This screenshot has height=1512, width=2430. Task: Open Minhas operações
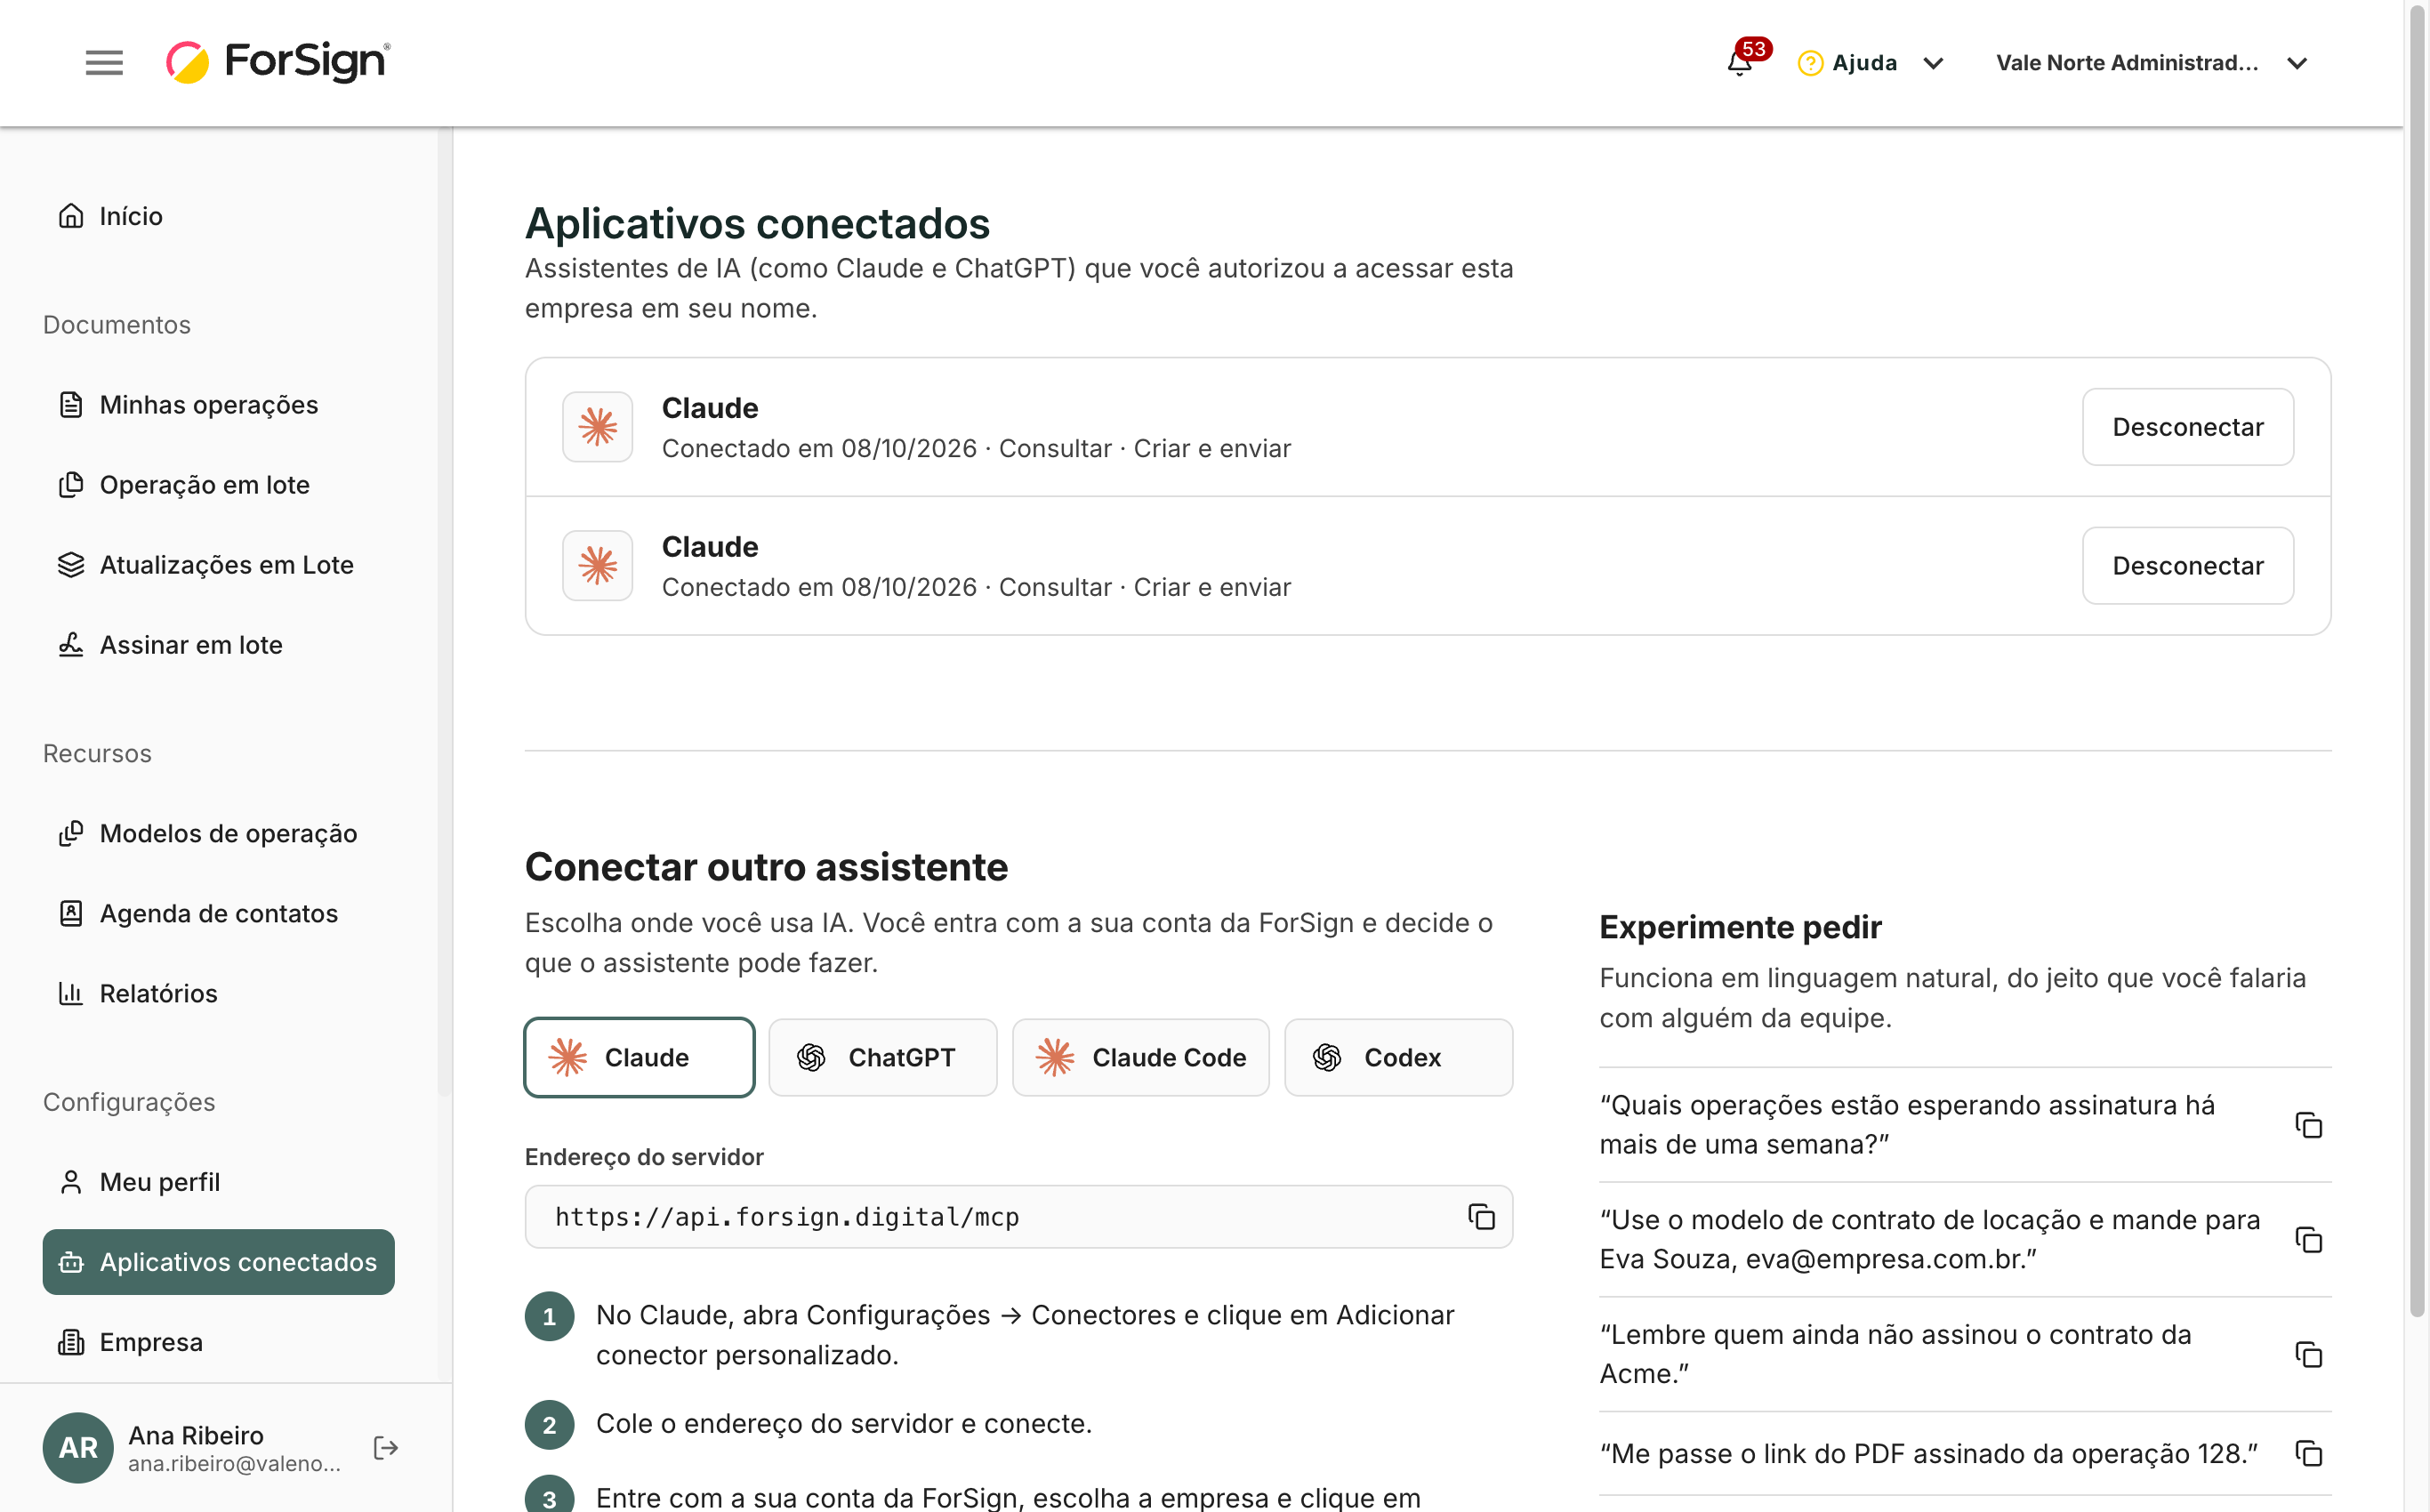(x=188, y=405)
